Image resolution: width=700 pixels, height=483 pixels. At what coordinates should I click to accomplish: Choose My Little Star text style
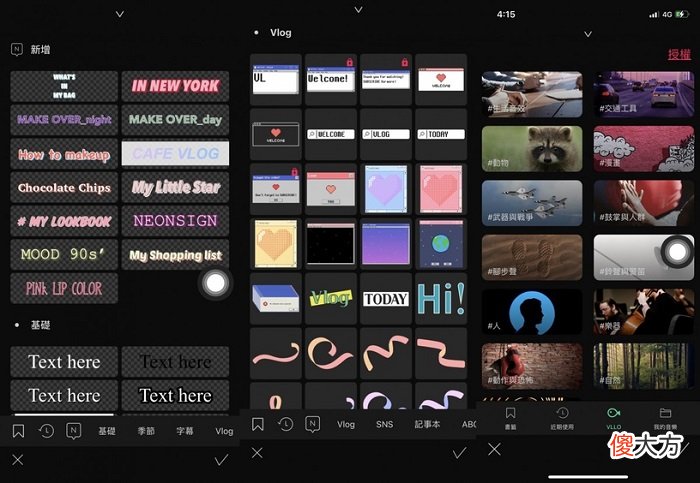tap(175, 187)
